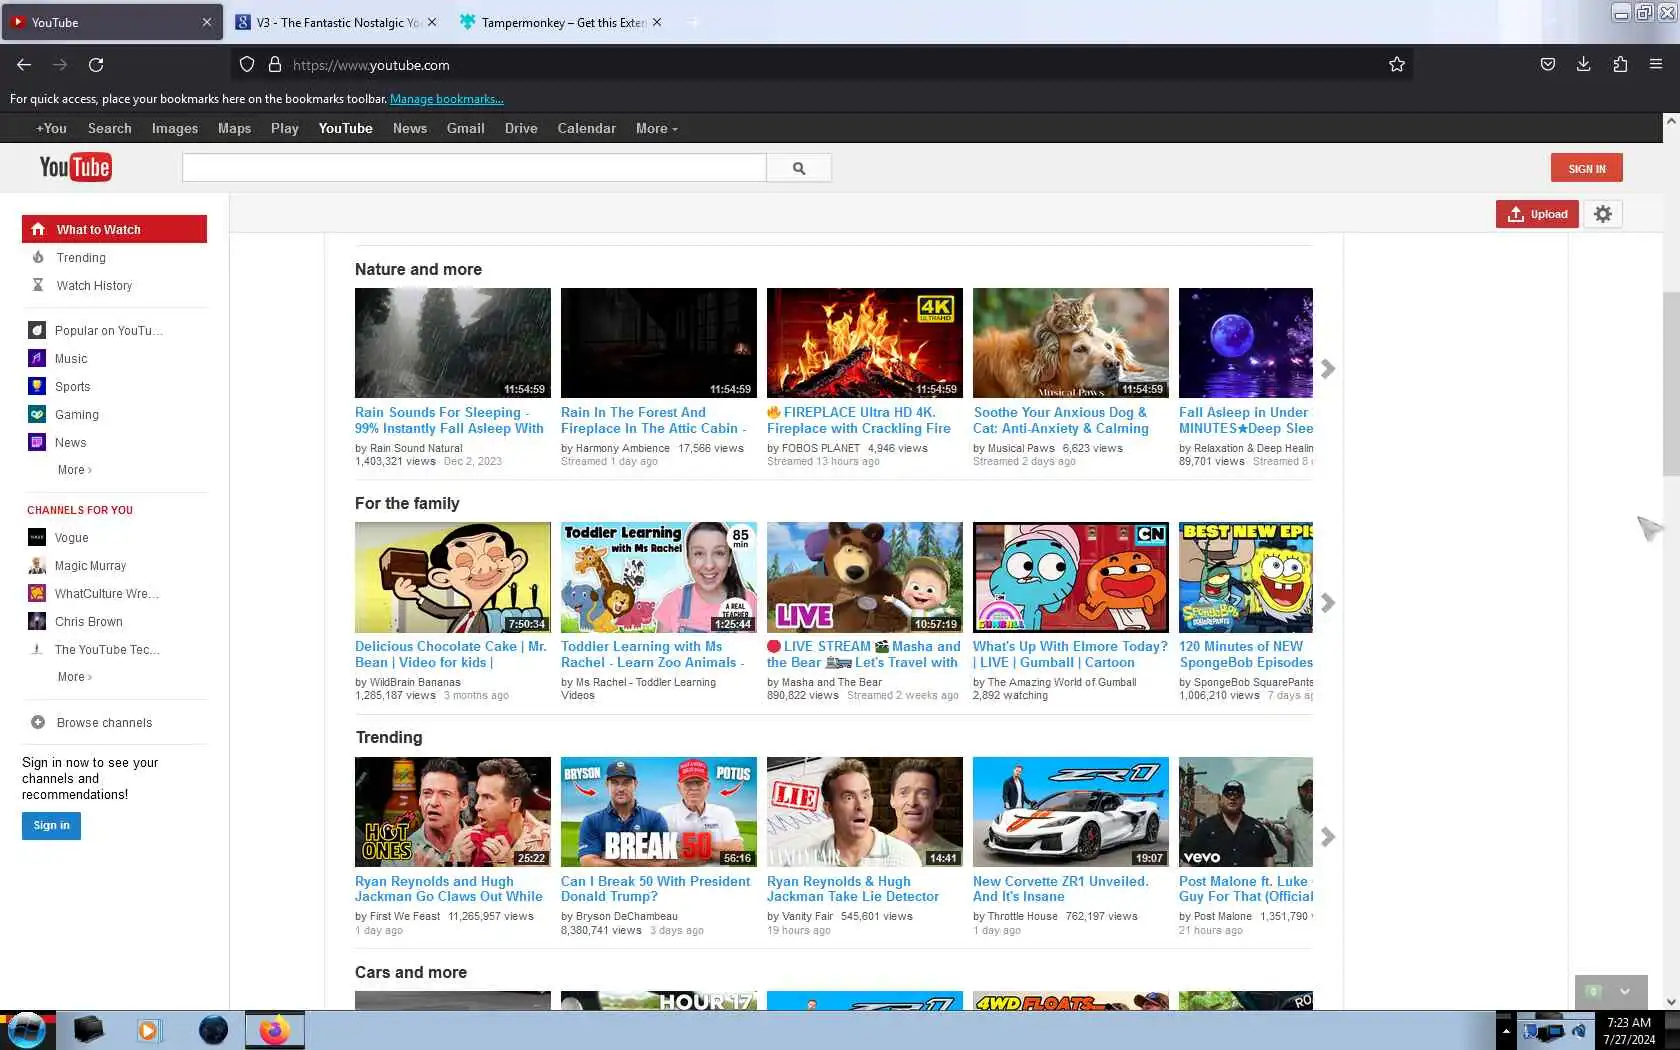Image resolution: width=1680 pixels, height=1050 pixels.
Task: Click the YouTube logo
Action: click(75, 167)
